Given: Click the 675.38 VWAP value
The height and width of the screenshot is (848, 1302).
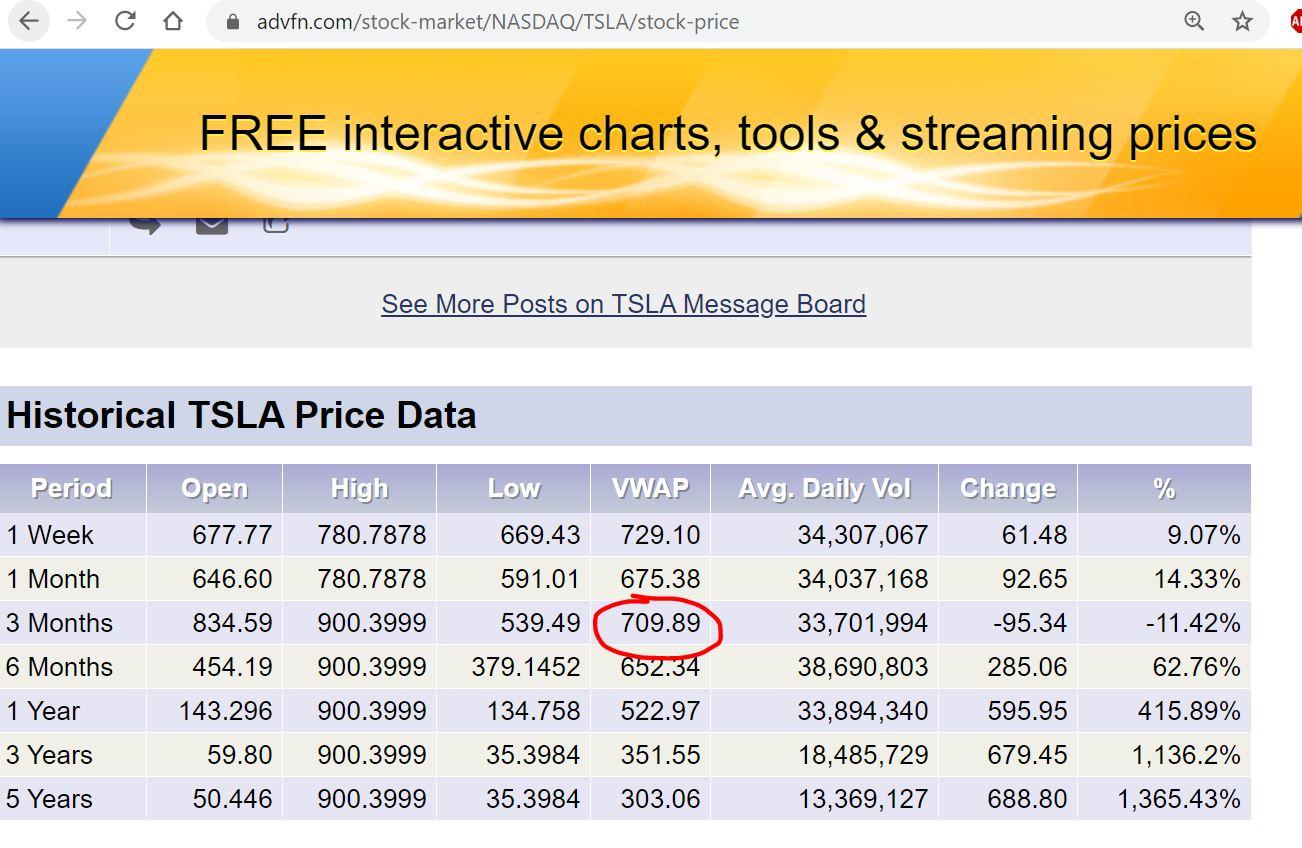Looking at the screenshot, I should point(660,579).
